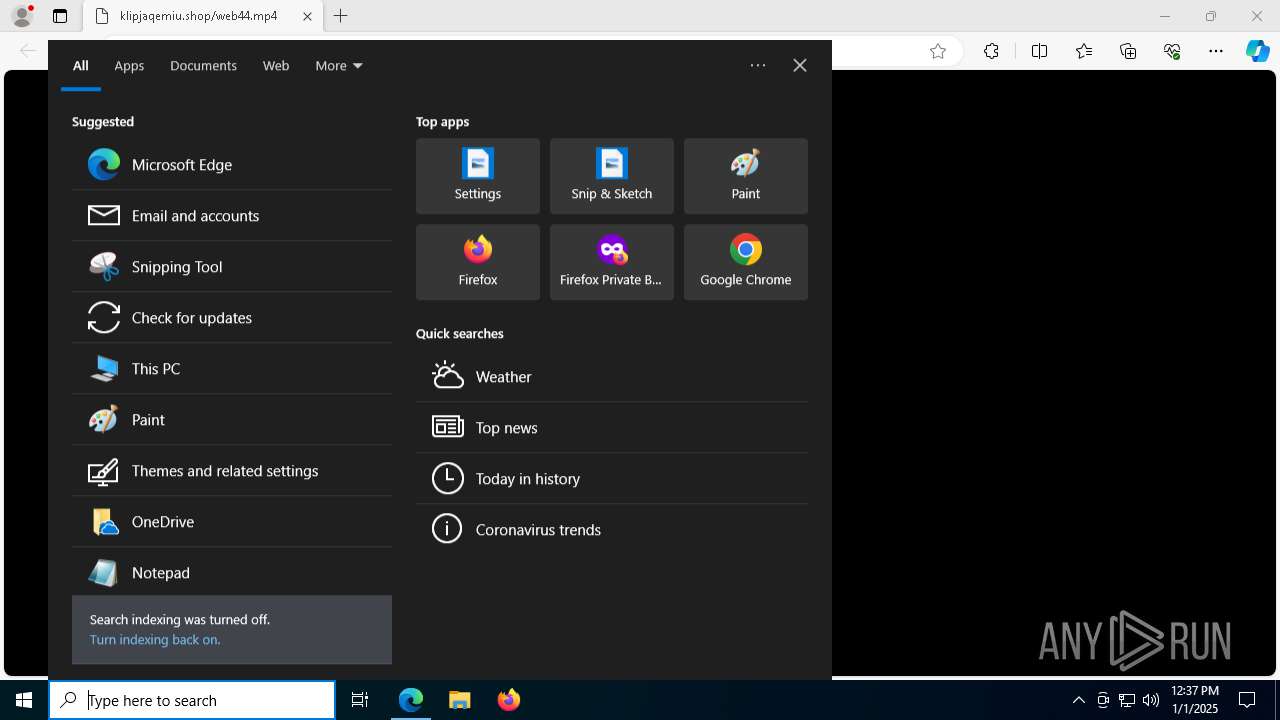Launch Snipping Tool from suggestions
This screenshot has height=720, width=1280.
232,267
